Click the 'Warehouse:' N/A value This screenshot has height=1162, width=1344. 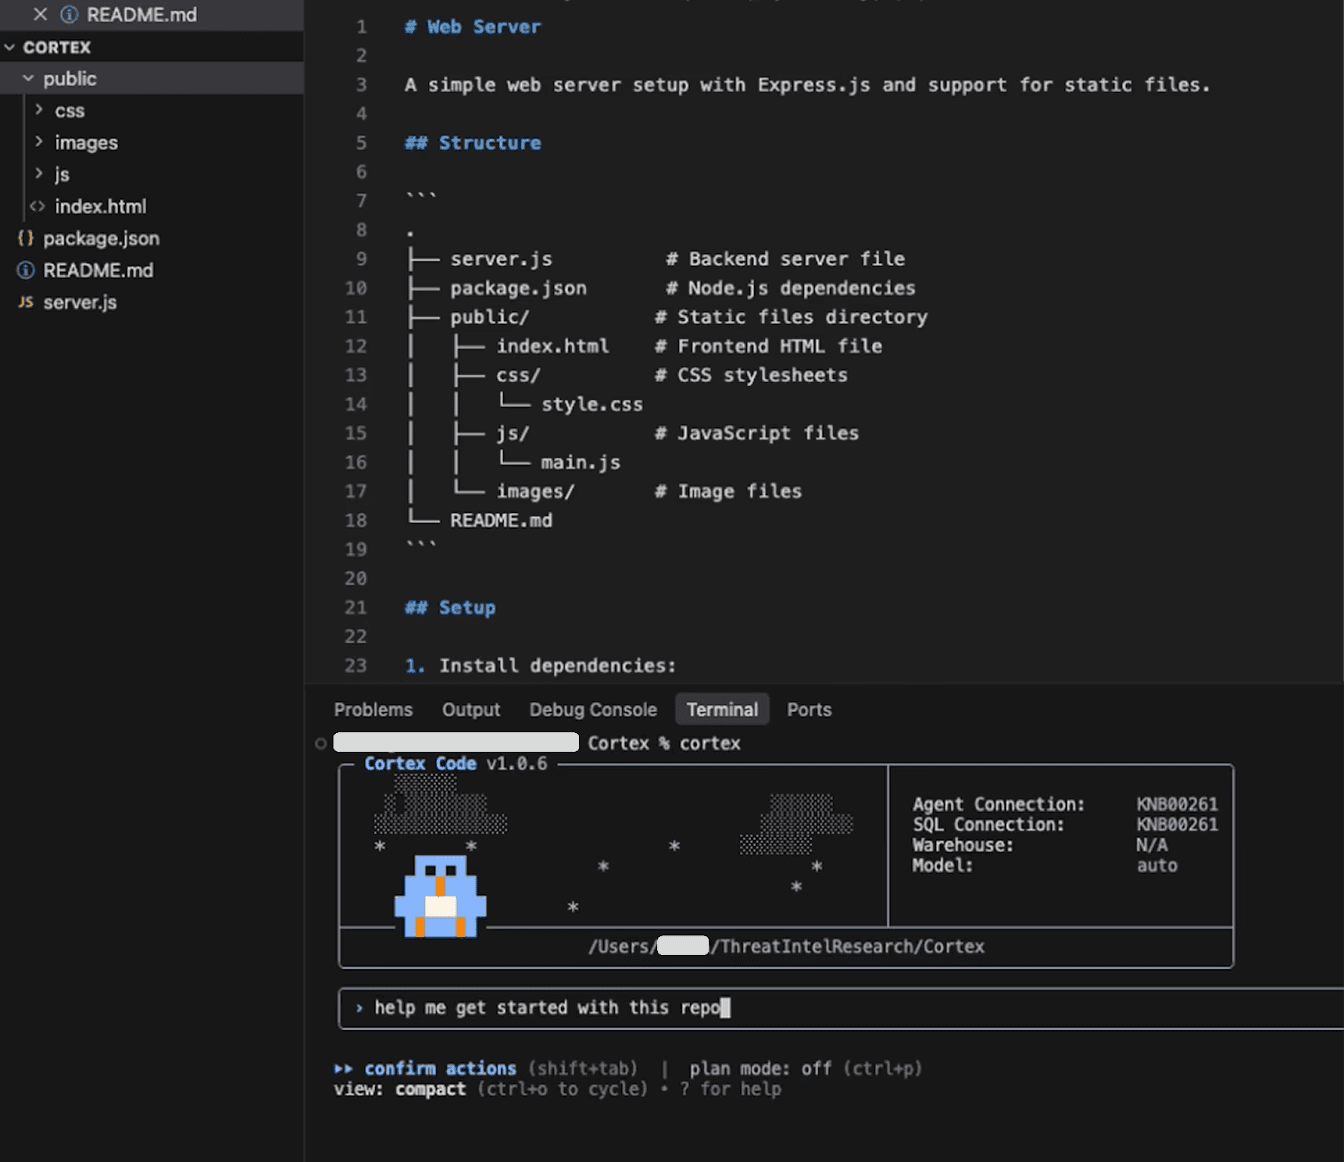tap(1152, 845)
